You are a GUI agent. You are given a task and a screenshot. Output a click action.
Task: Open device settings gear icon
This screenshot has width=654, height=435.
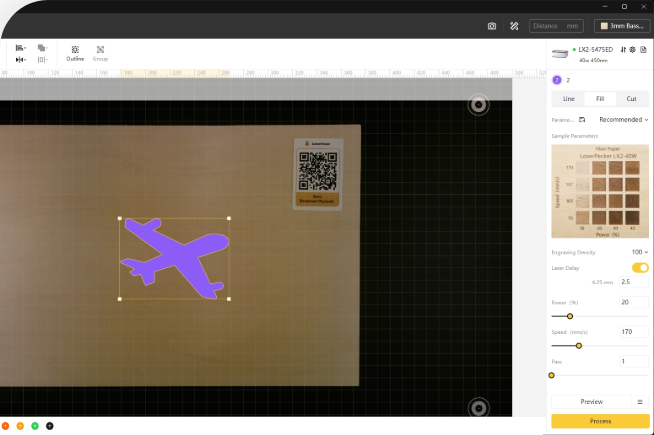tap(633, 49)
